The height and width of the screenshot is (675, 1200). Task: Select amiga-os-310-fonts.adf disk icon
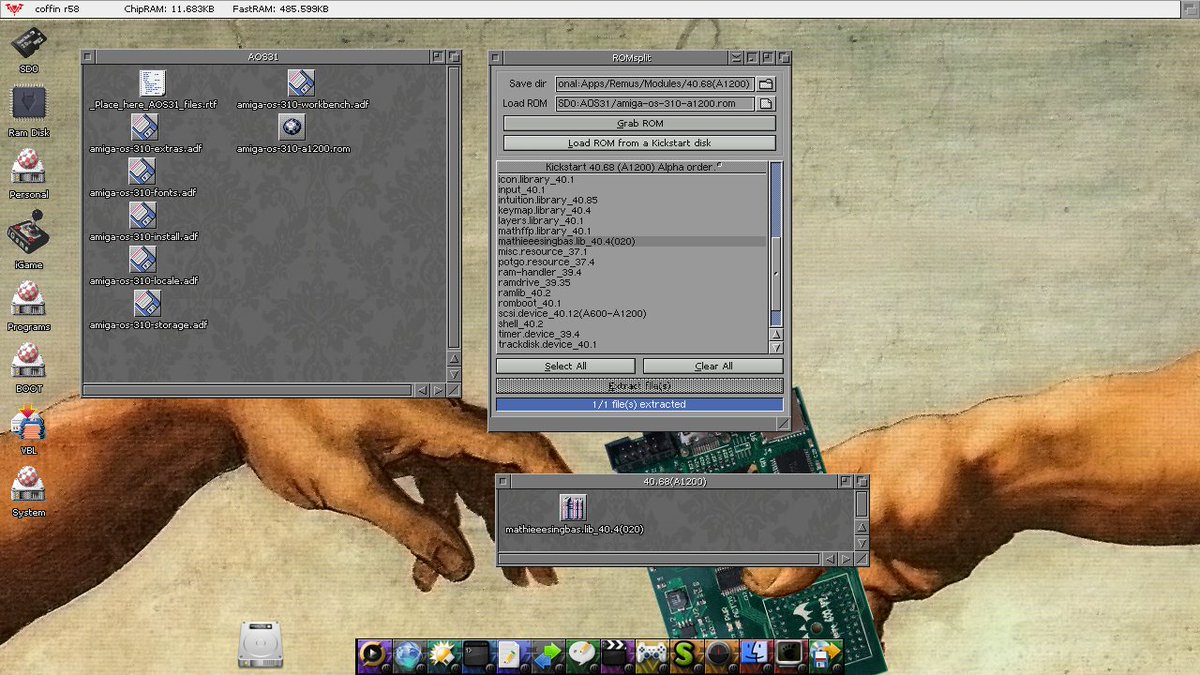tap(143, 171)
